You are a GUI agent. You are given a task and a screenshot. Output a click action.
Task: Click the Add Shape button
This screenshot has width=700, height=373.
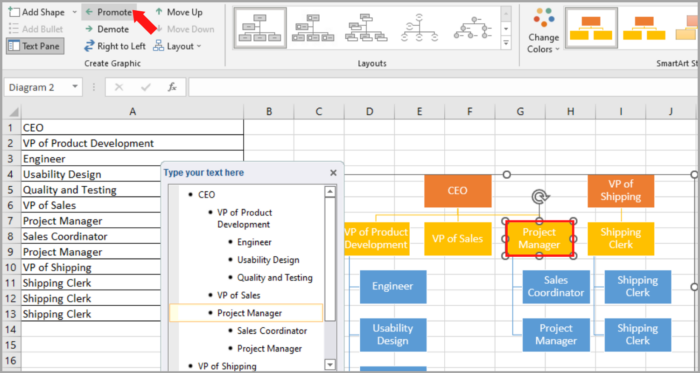37,12
